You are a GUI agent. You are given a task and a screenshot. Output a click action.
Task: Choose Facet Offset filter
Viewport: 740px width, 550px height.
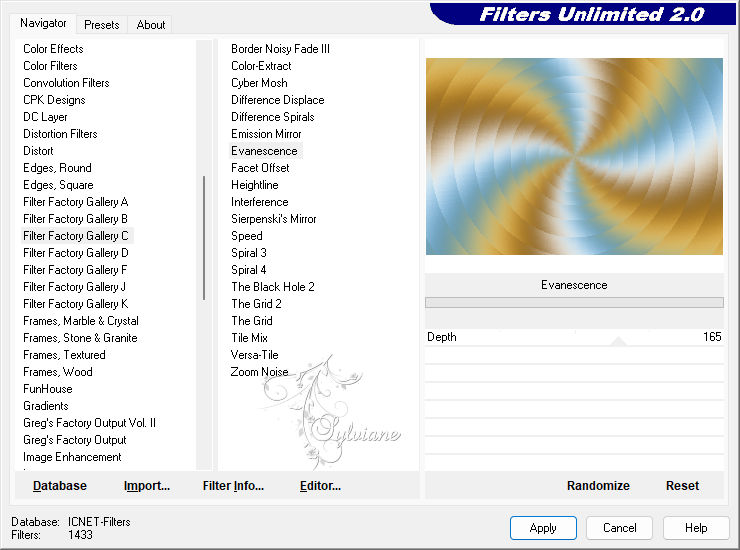click(x=260, y=168)
